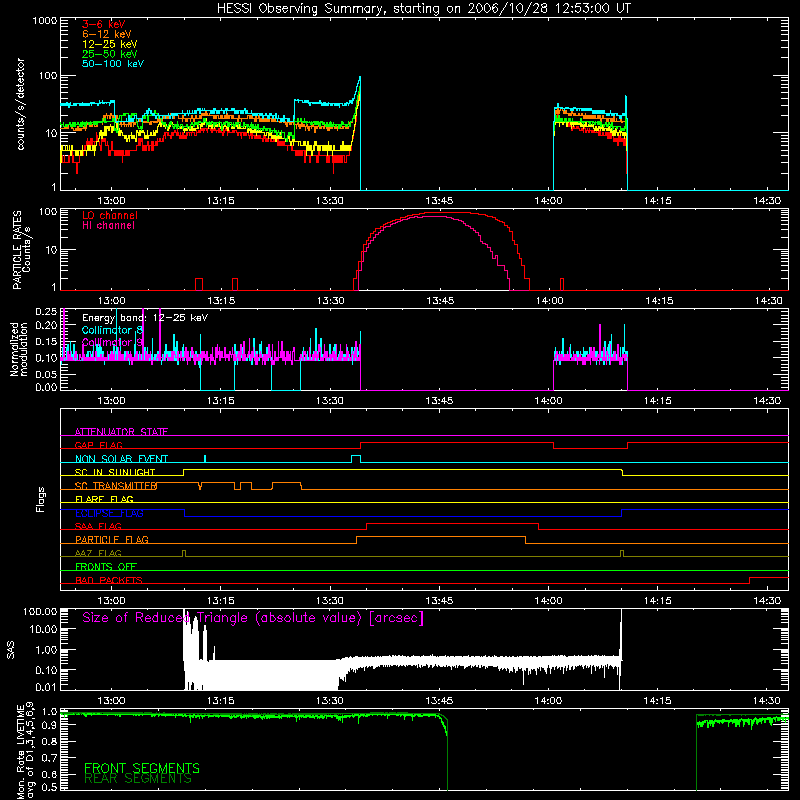Click the Normalized modulation axis title
The image size is (800, 800).
tap(19, 349)
